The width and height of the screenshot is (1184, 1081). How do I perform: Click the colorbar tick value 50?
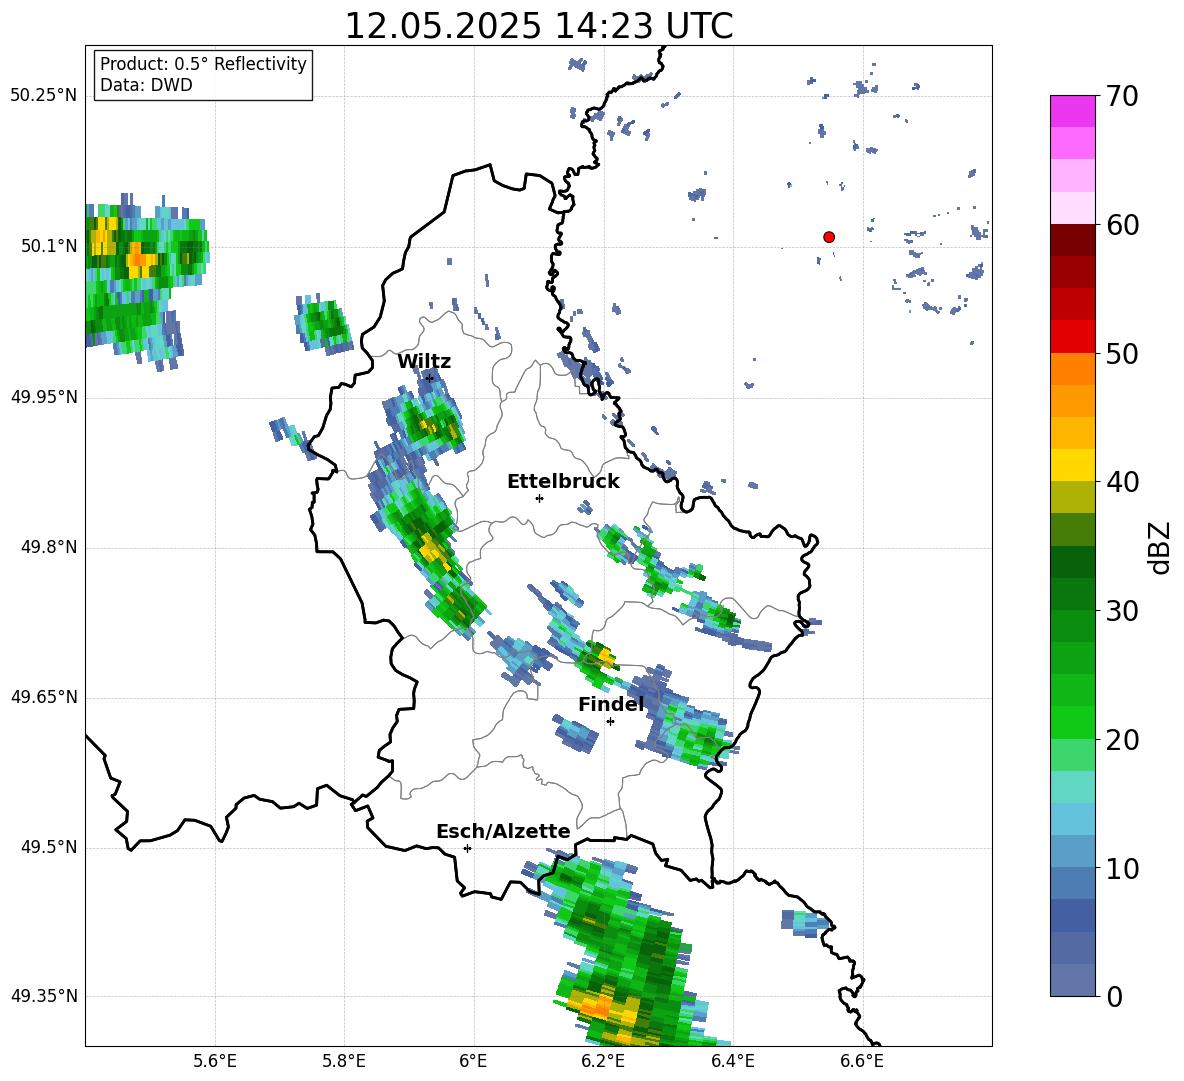click(1122, 354)
